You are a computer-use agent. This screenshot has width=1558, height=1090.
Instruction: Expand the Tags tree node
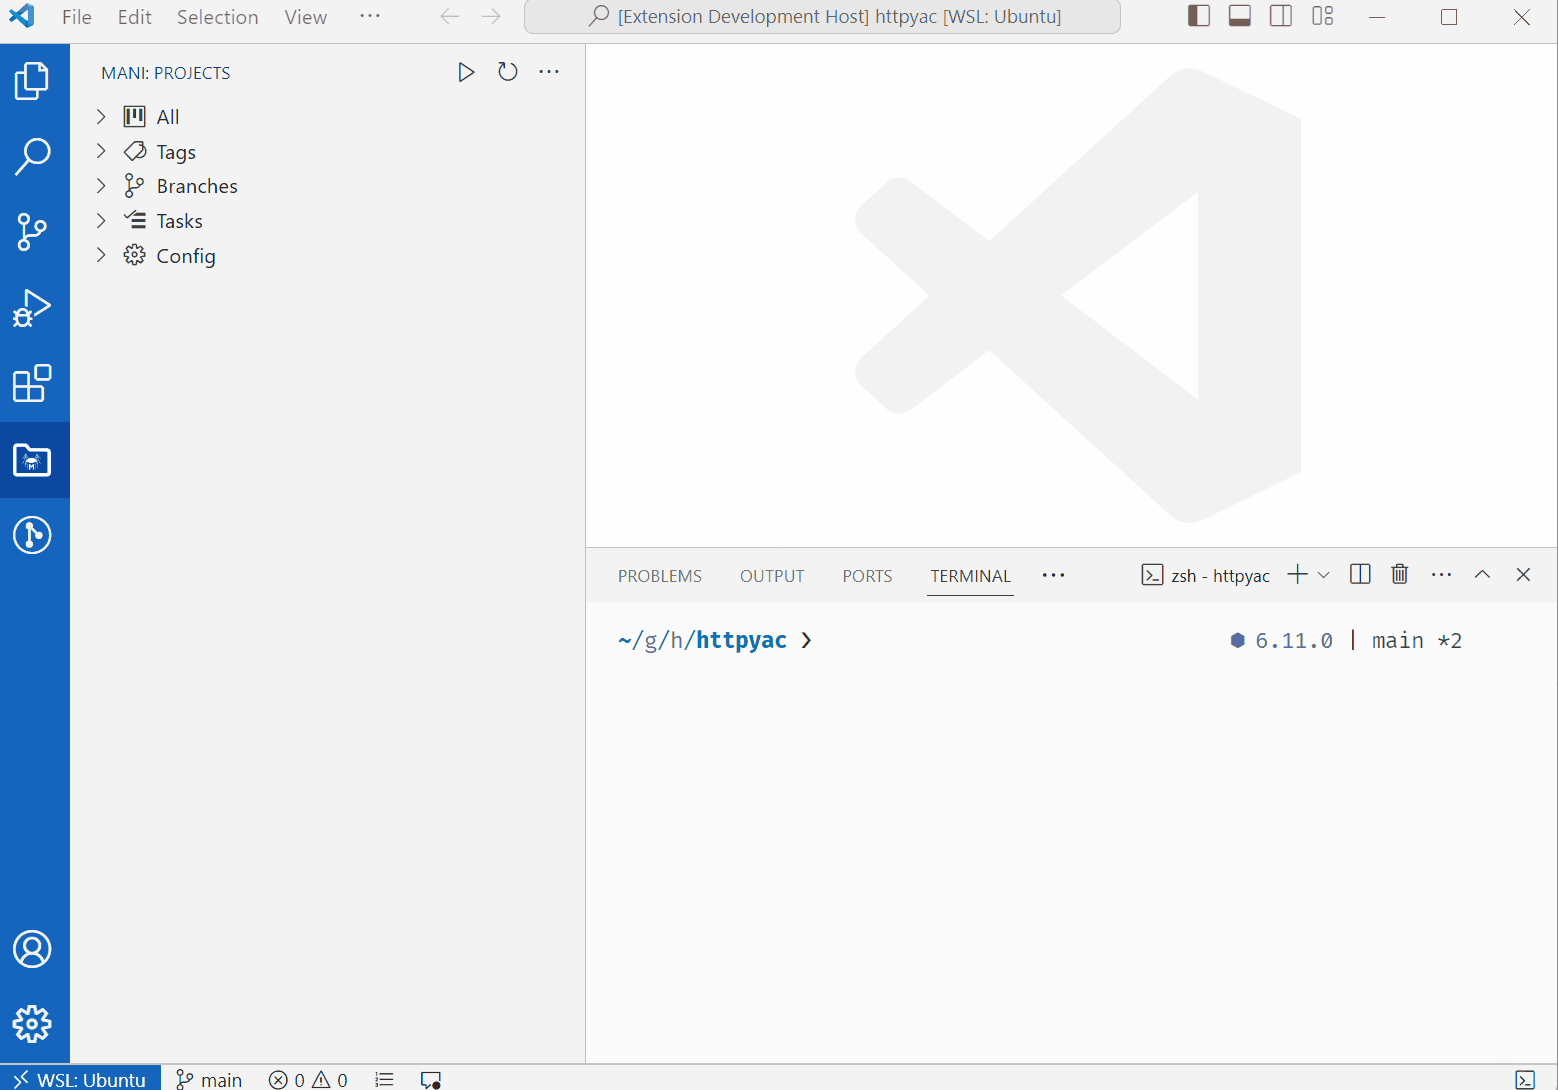pos(101,151)
